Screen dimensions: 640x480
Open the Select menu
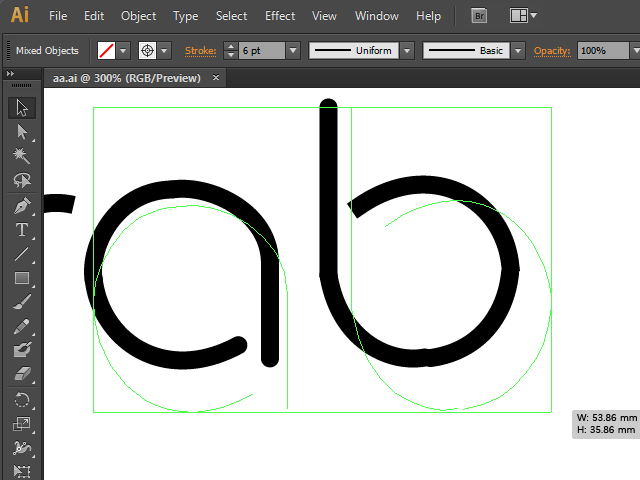(231, 16)
